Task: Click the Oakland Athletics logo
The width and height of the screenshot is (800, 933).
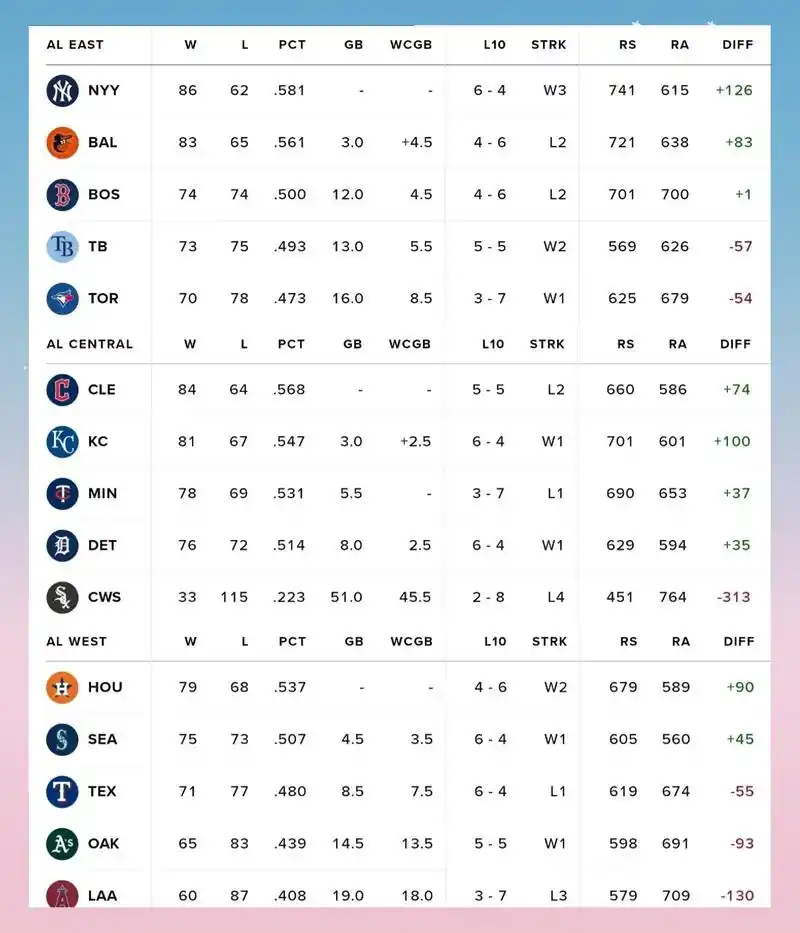Action: tap(62, 844)
